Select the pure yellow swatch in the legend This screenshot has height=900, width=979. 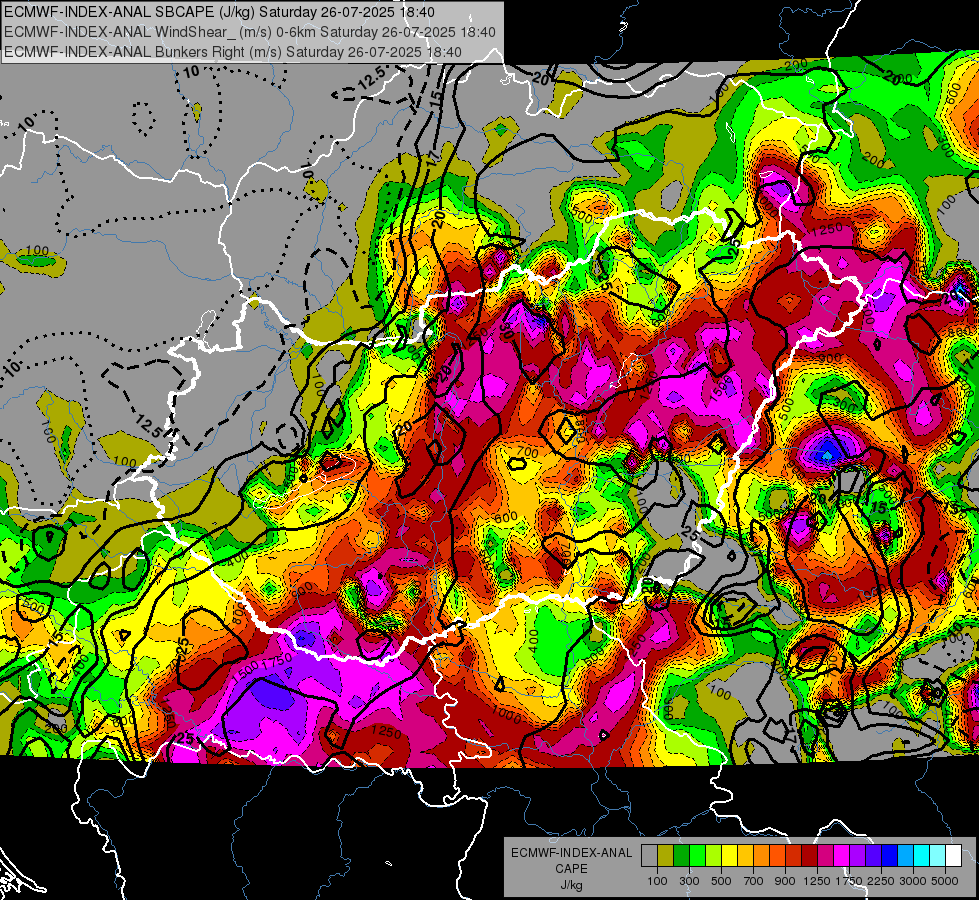[x=729, y=855]
